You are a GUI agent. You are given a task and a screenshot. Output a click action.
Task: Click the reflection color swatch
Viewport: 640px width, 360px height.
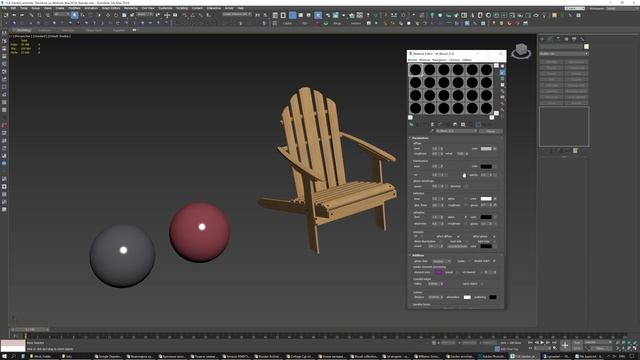click(486, 199)
